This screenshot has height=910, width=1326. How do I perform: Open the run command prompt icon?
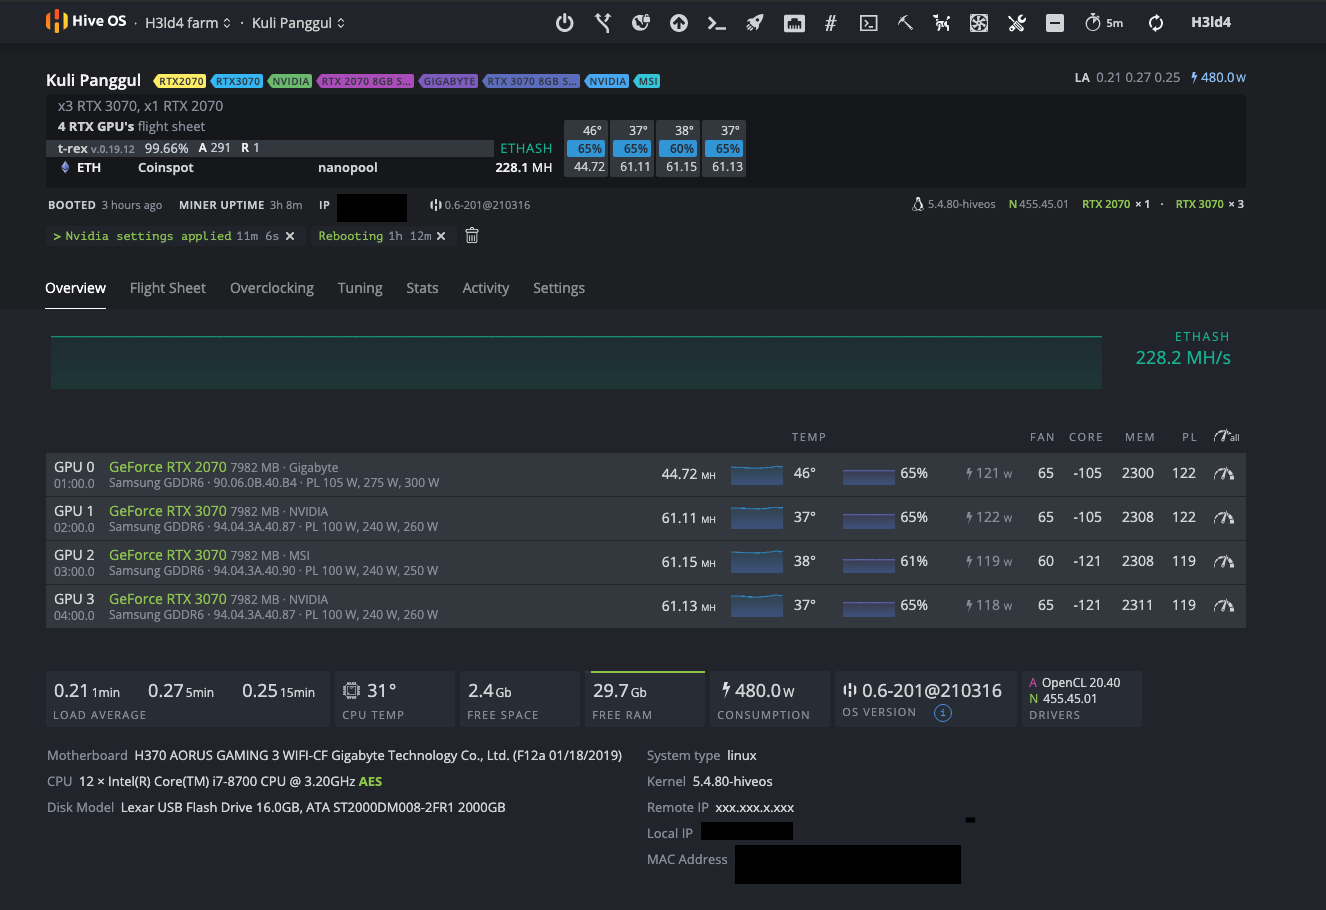click(x=716, y=23)
